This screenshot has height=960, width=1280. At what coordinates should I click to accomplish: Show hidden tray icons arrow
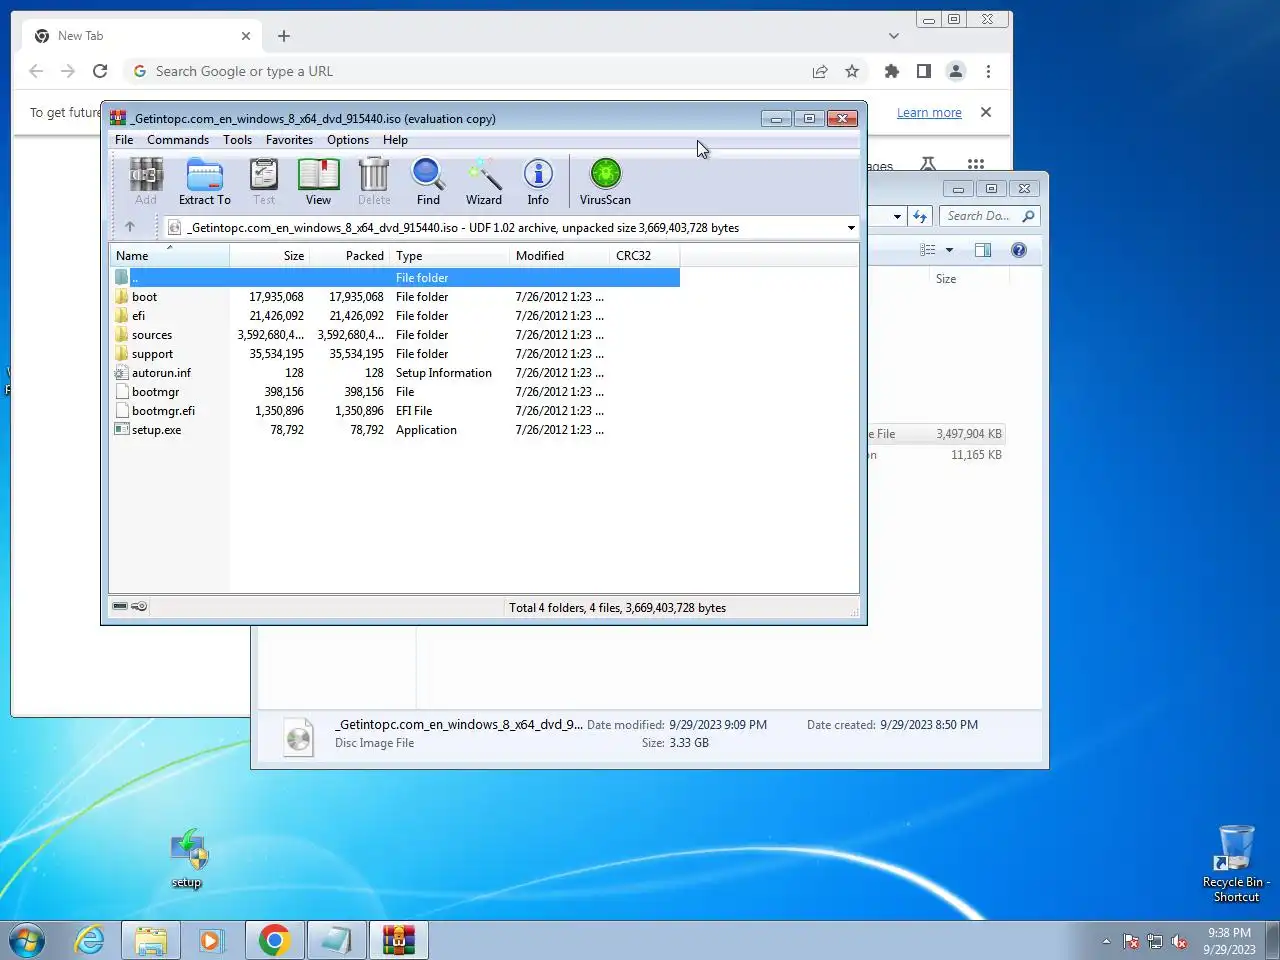pyautogui.click(x=1106, y=941)
